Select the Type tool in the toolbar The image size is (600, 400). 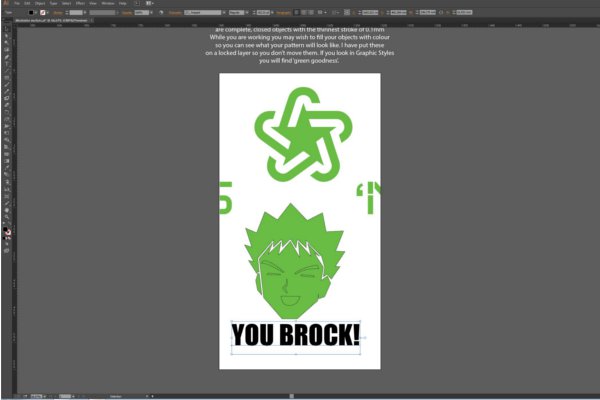click(7, 64)
